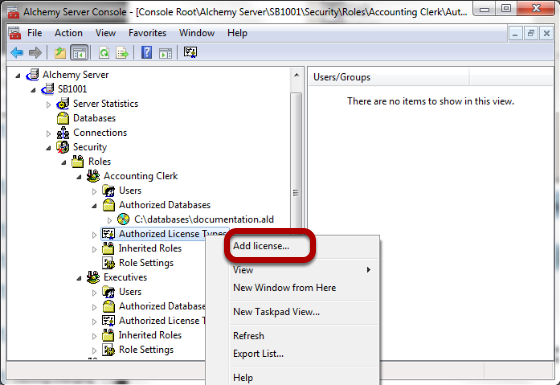Collapse the Roles node
The height and width of the screenshot is (385, 560).
tap(64, 162)
